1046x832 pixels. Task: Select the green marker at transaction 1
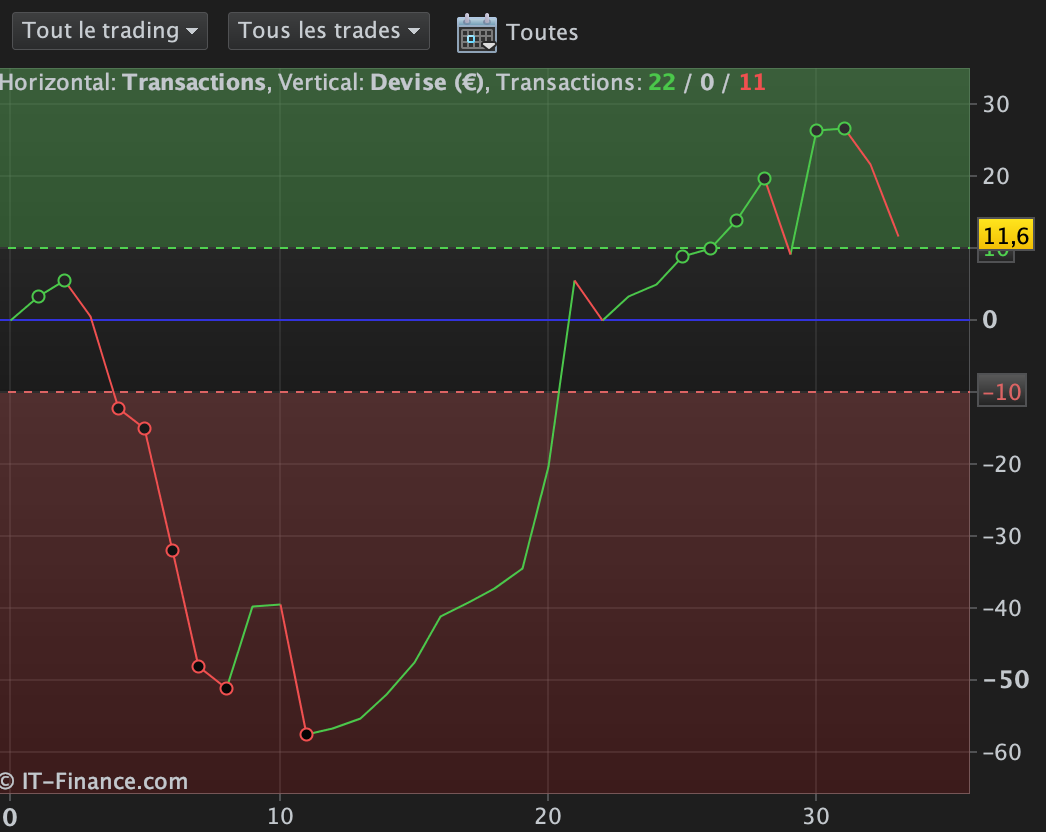point(38,296)
